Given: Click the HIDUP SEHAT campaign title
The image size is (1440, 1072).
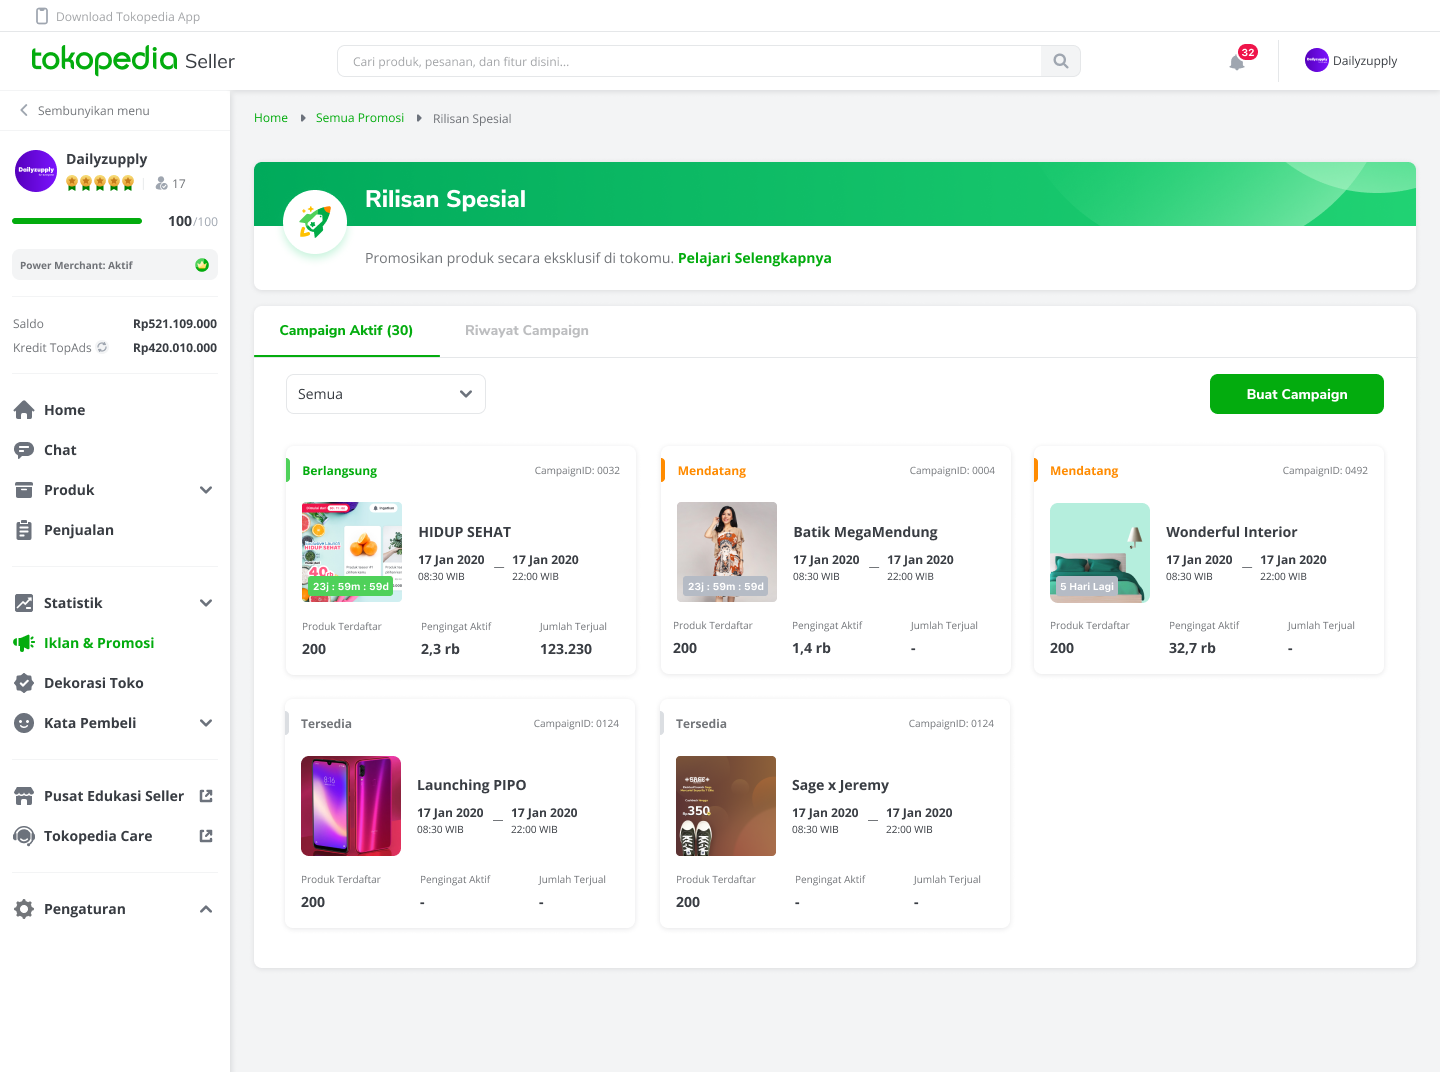Looking at the screenshot, I should point(465,532).
